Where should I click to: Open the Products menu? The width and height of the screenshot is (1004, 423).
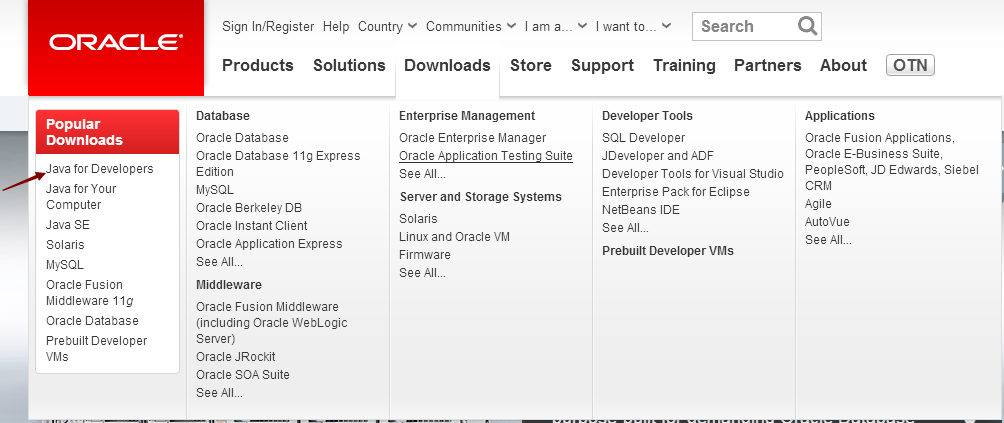click(257, 66)
